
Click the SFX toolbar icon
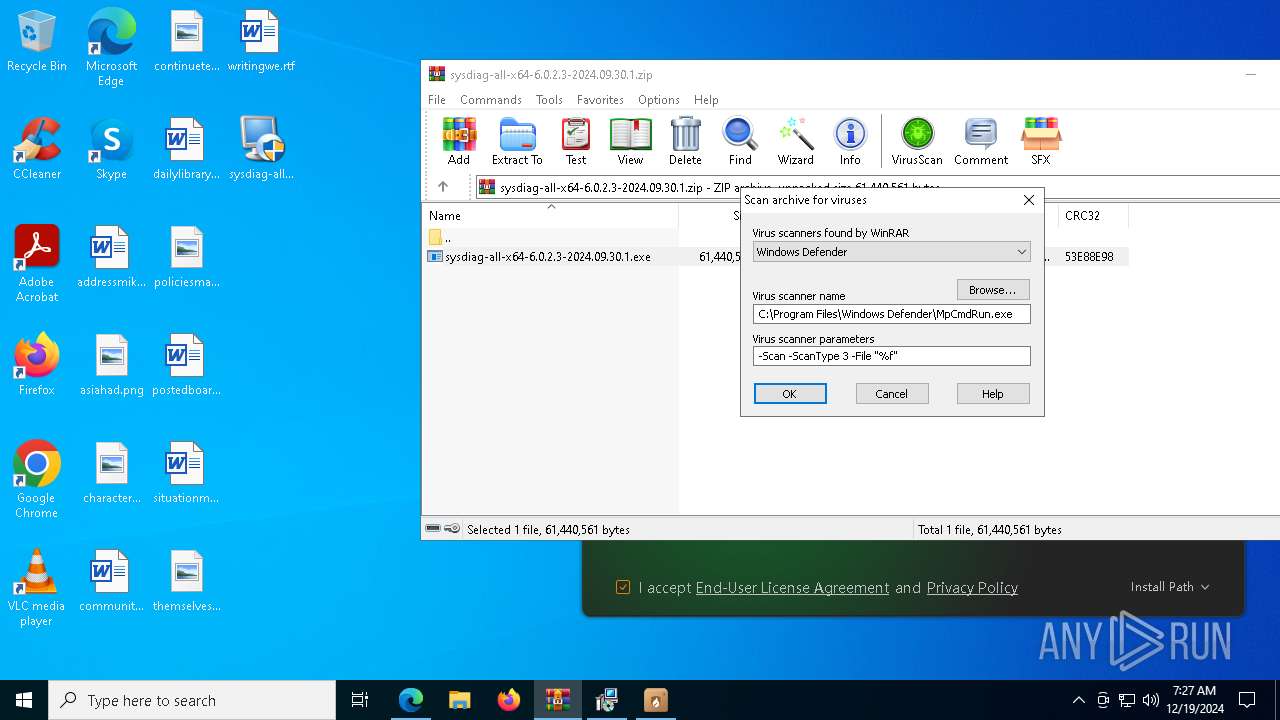point(1040,141)
